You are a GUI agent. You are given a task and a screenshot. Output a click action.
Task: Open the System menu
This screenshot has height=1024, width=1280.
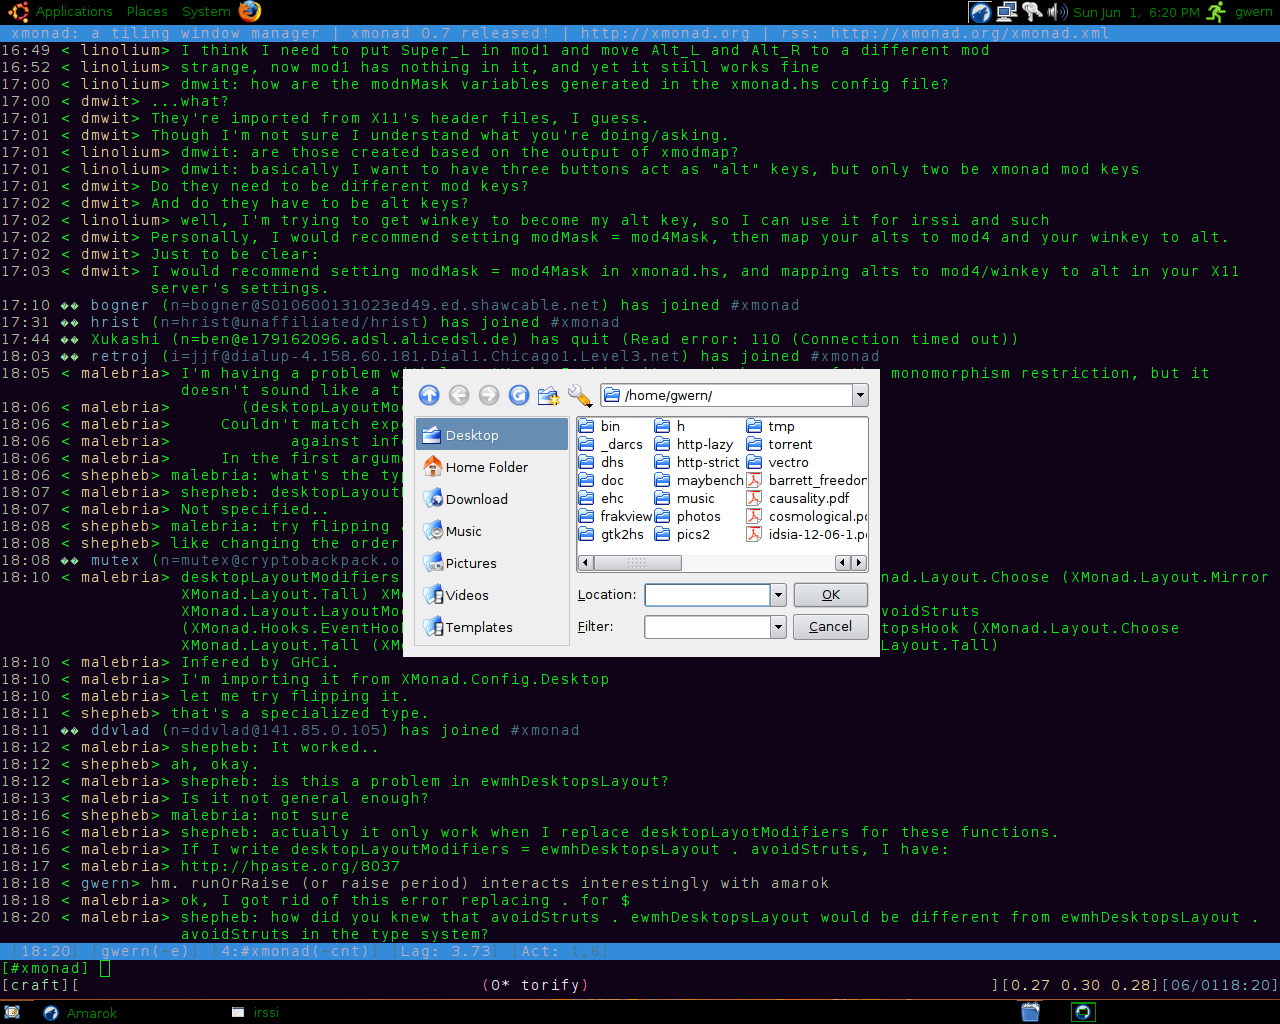tap(206, 11)
